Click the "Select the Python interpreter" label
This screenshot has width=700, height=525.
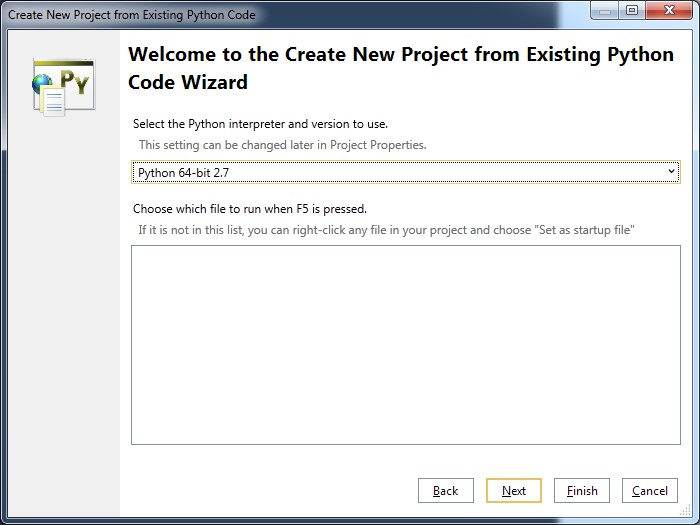[x=260, y=124]
